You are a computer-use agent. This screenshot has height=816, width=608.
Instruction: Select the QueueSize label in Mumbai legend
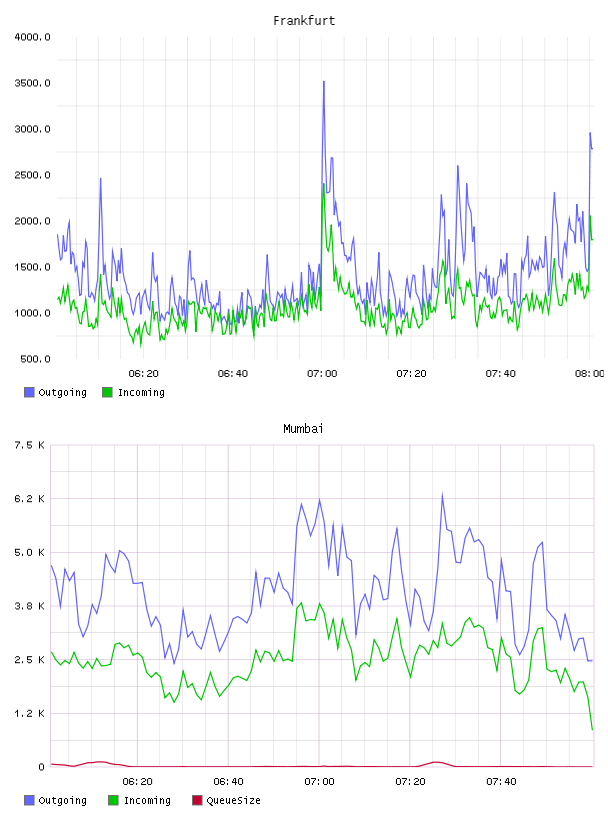[x=233, y=800]
